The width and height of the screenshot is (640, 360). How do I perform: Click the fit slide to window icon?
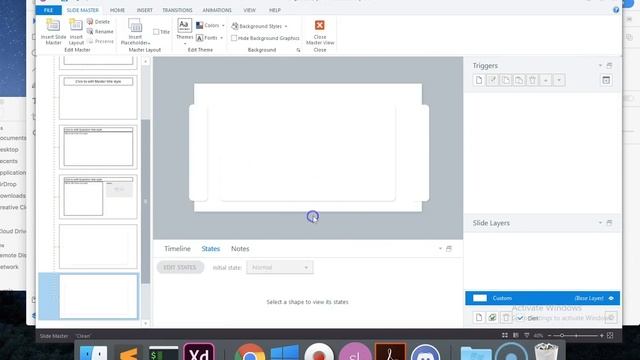pyautogui.click(x=610, y=336)
